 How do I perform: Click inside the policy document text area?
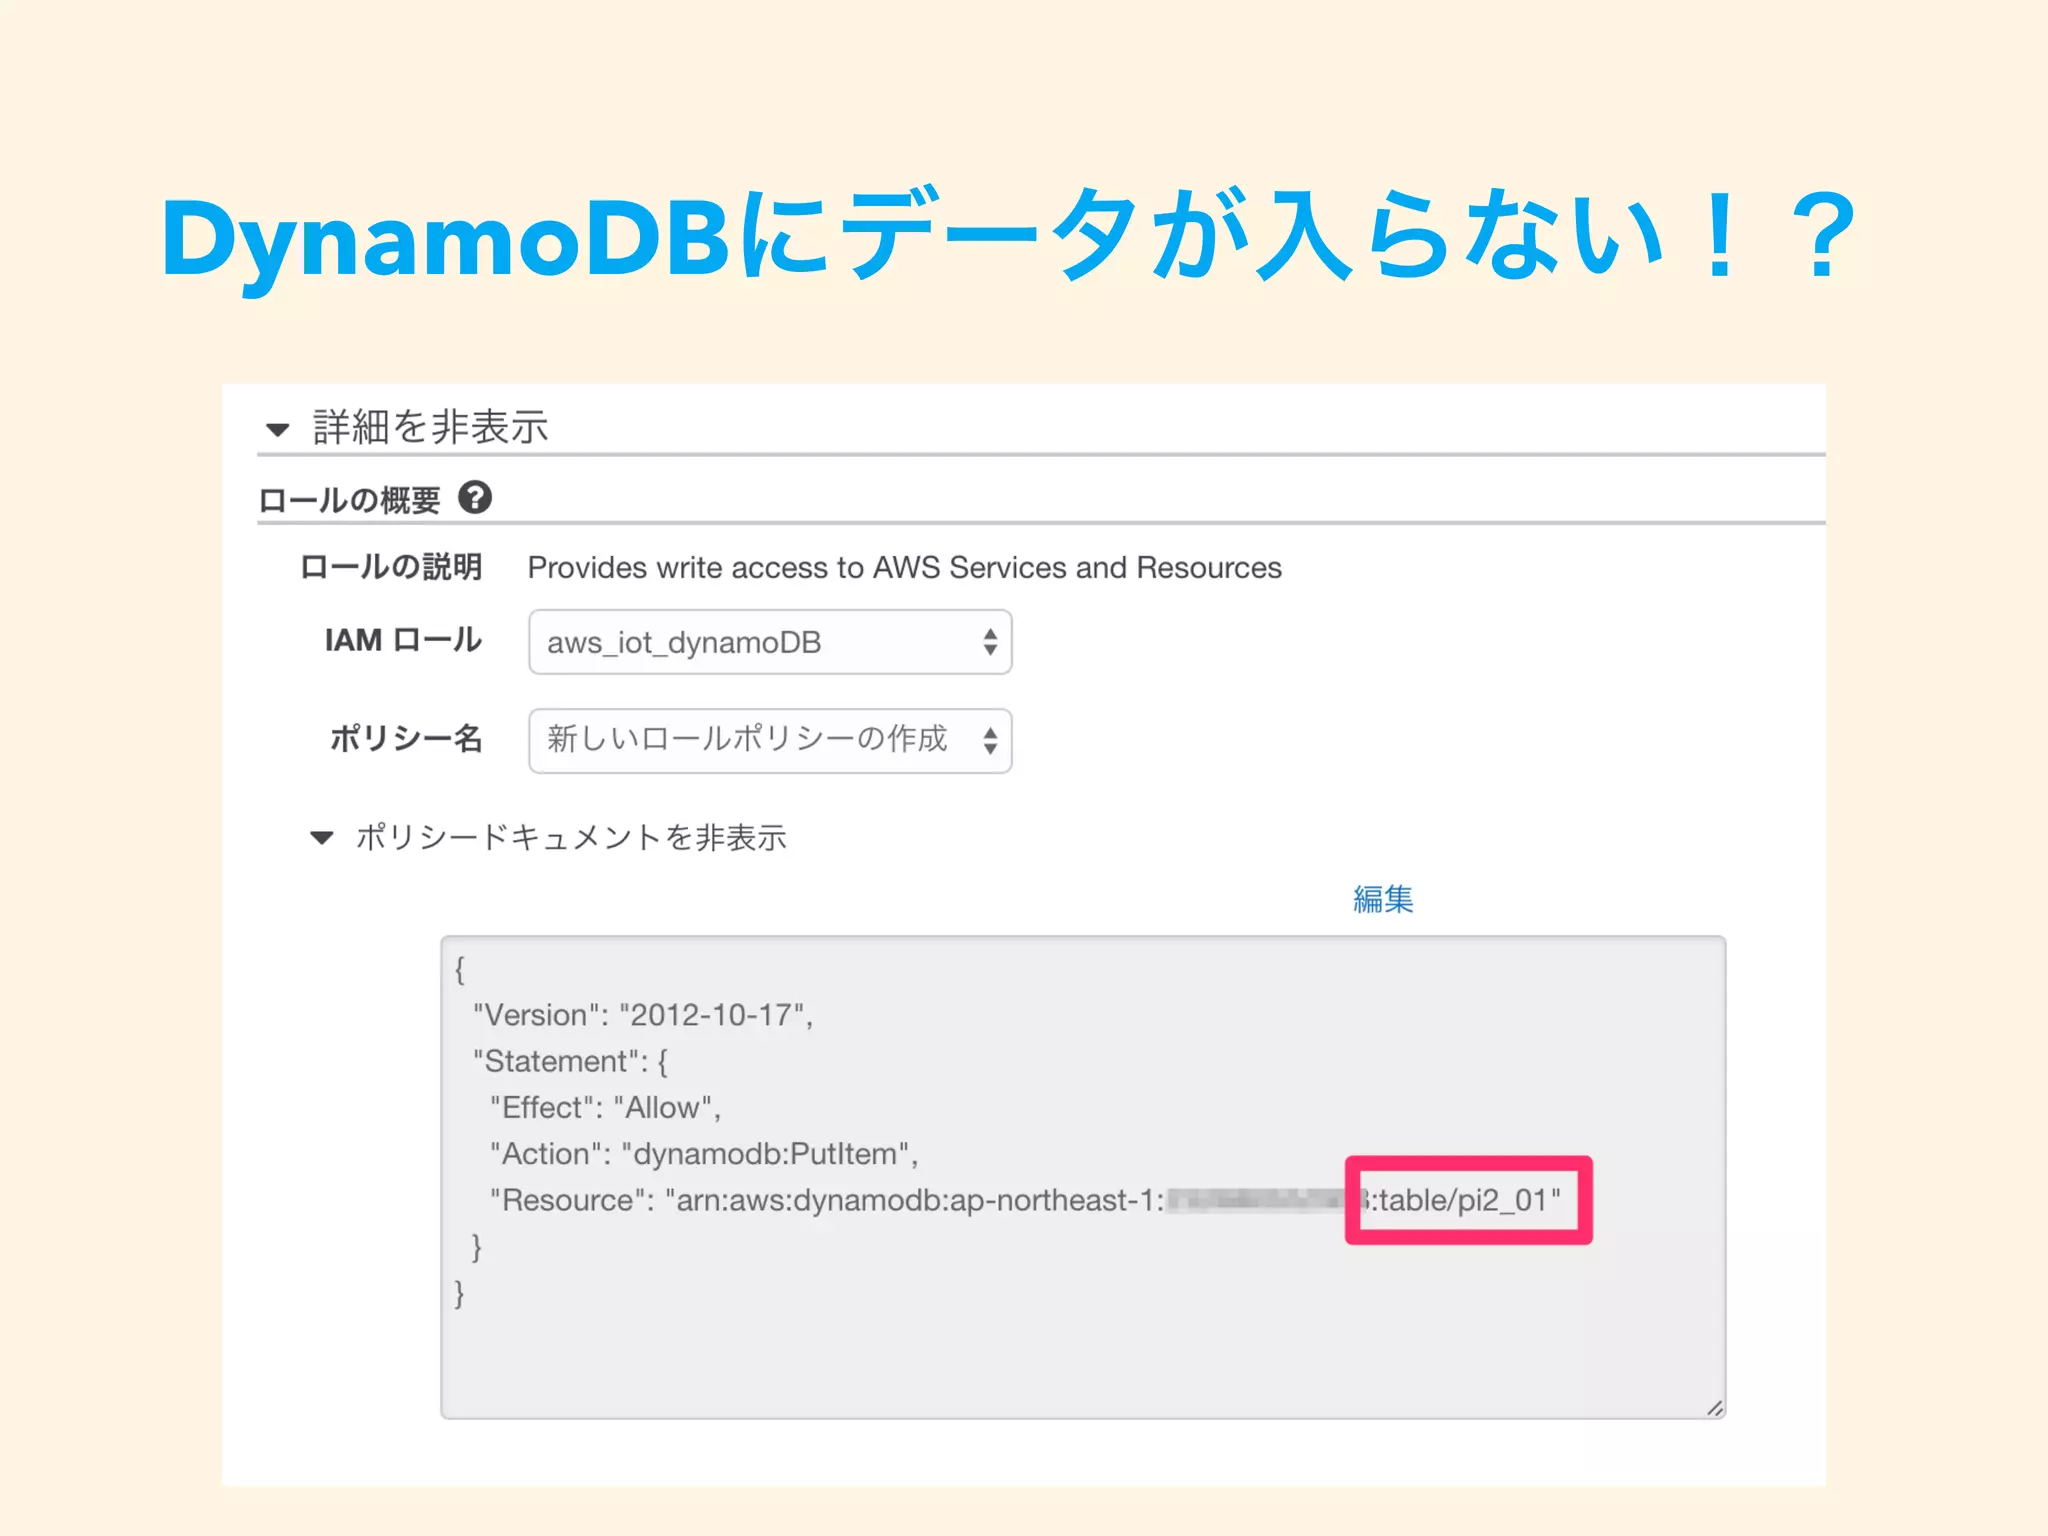coord(1083,1177)
